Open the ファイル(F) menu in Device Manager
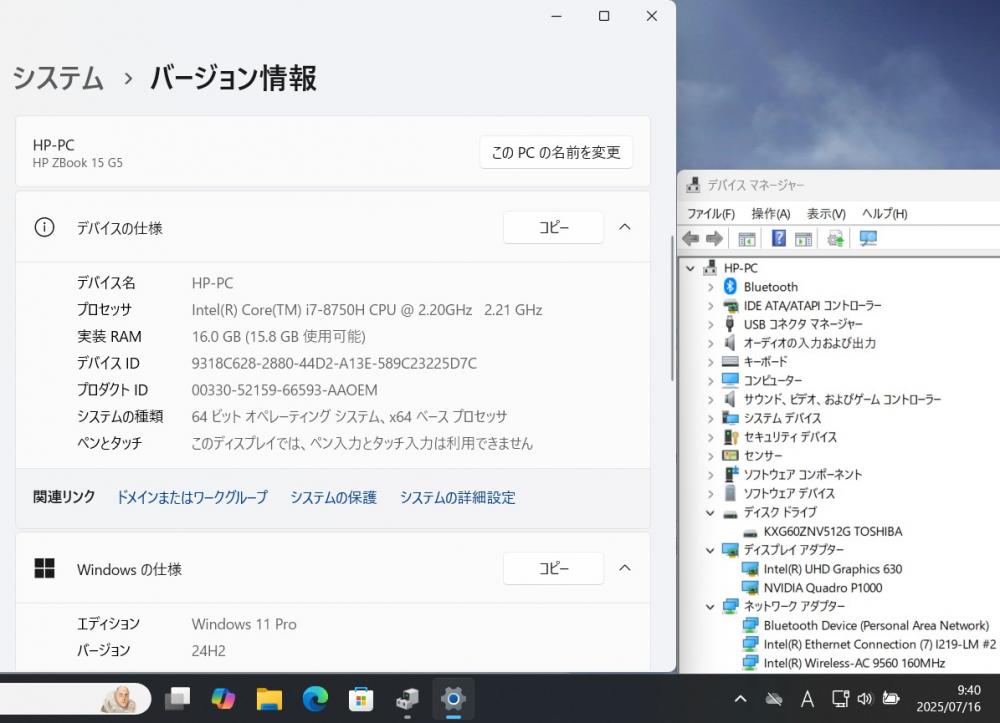 tap(710, 214)
